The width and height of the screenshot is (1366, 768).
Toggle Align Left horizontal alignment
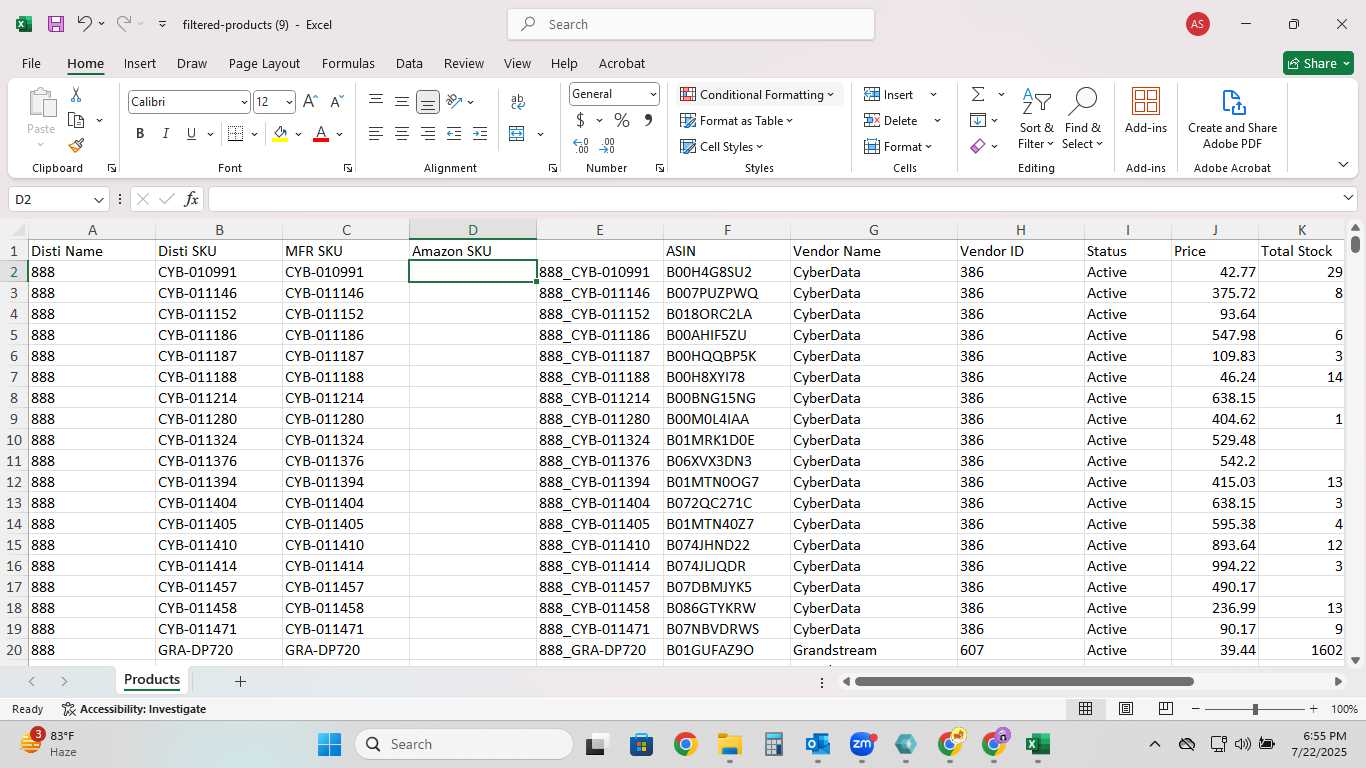pyautogui.click(x=376, y=134)
